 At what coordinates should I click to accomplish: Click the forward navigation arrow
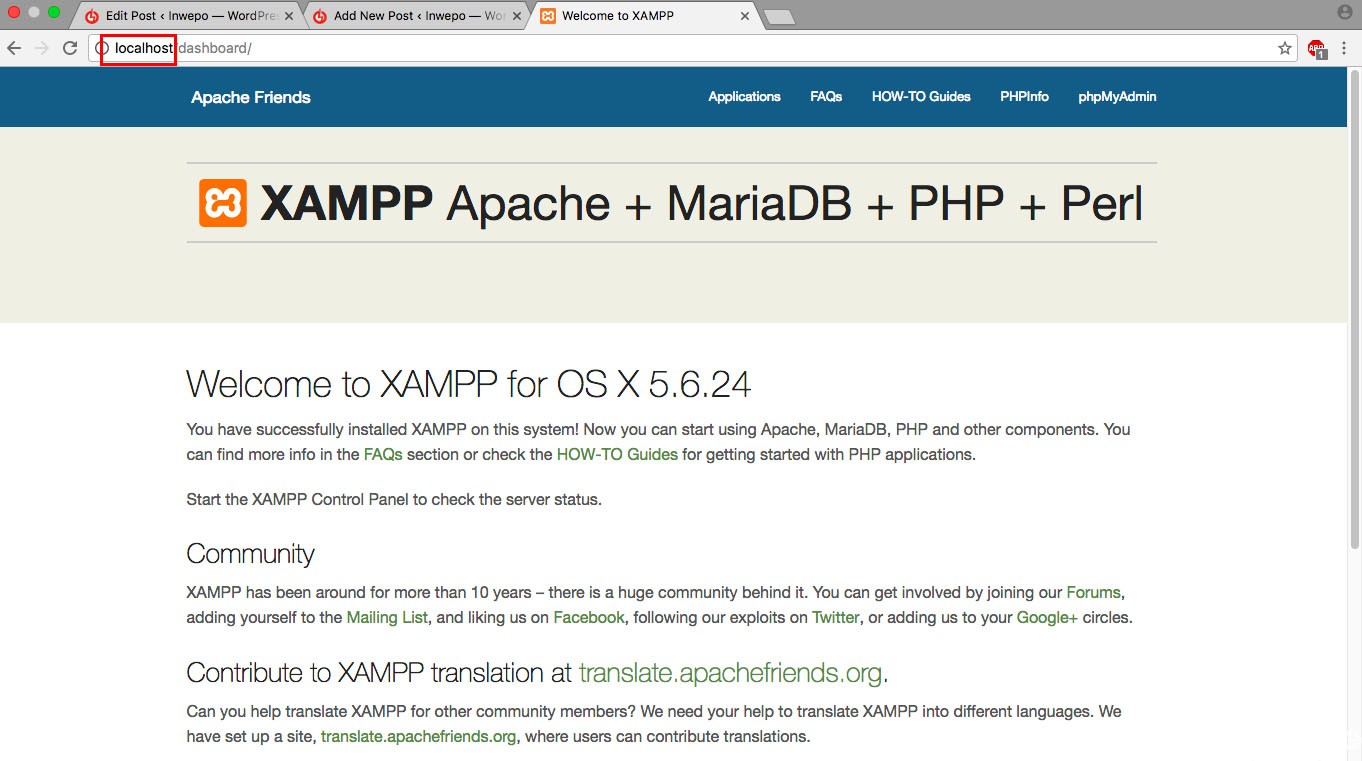pyautogui.click(x=41, y=47)
